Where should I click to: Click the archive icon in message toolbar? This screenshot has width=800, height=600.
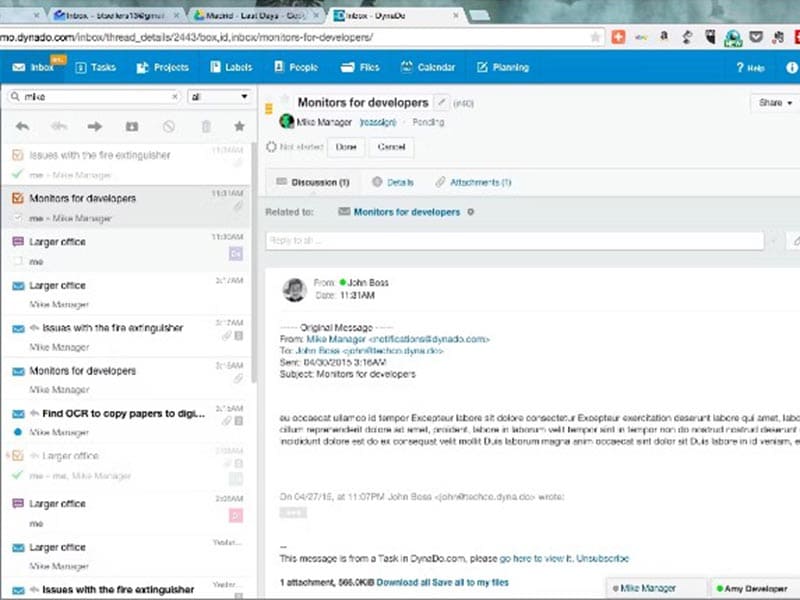(x=131, y=126)
